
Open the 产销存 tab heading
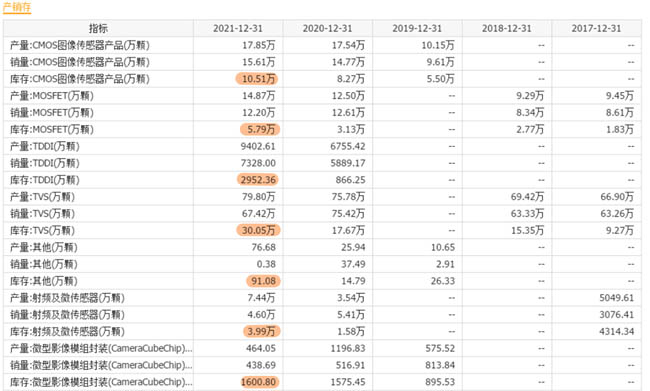pos(17,7)
